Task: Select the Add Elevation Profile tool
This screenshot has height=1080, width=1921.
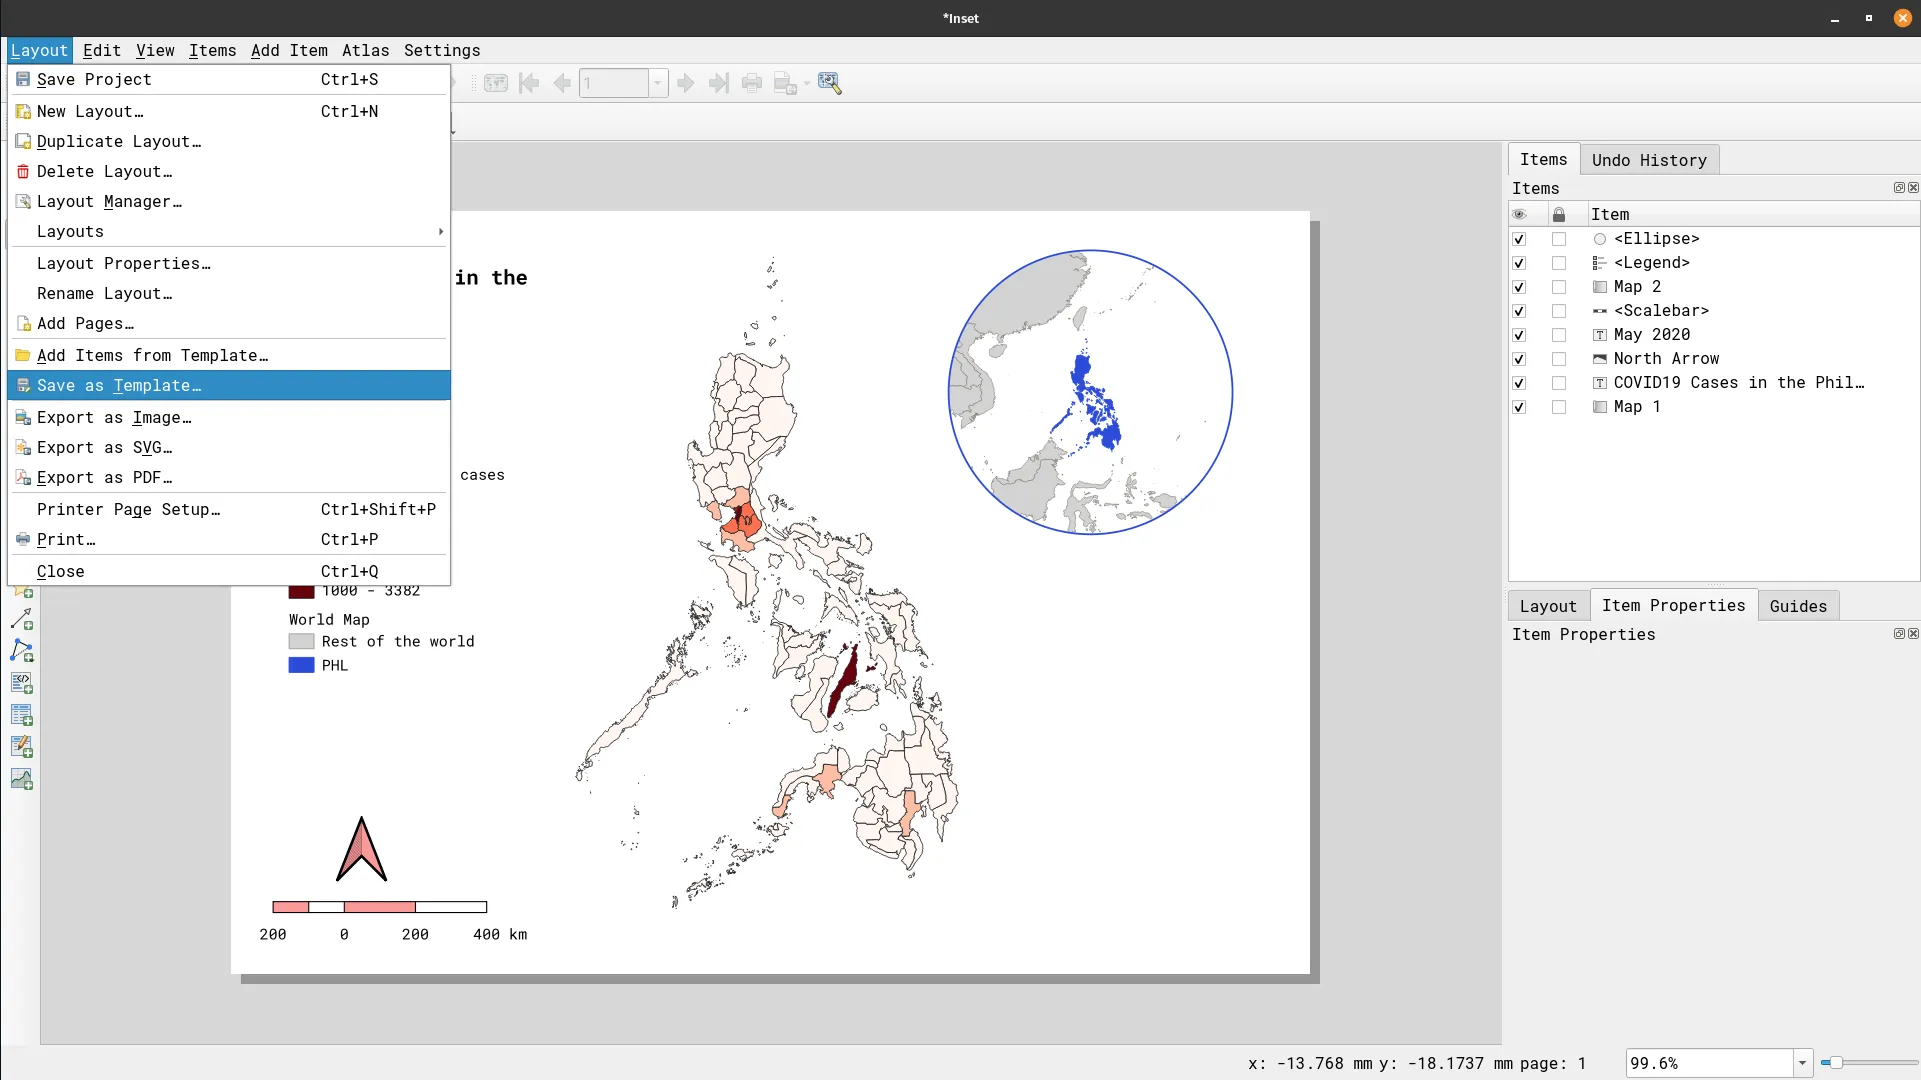Action: point(22,779)
